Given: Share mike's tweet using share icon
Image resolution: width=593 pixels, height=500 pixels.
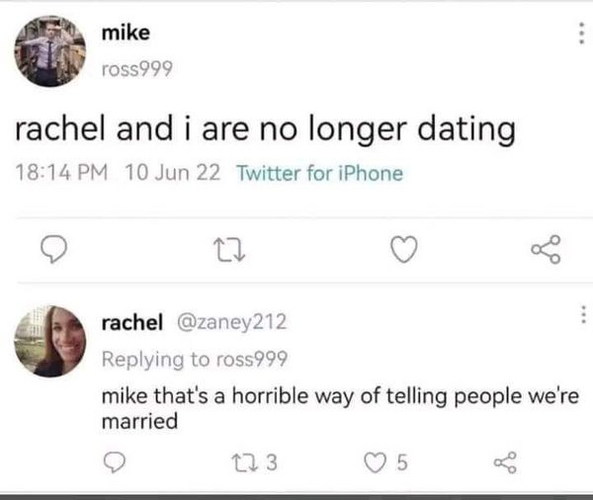Looking at the screenshot, I should tap(546, 249).
